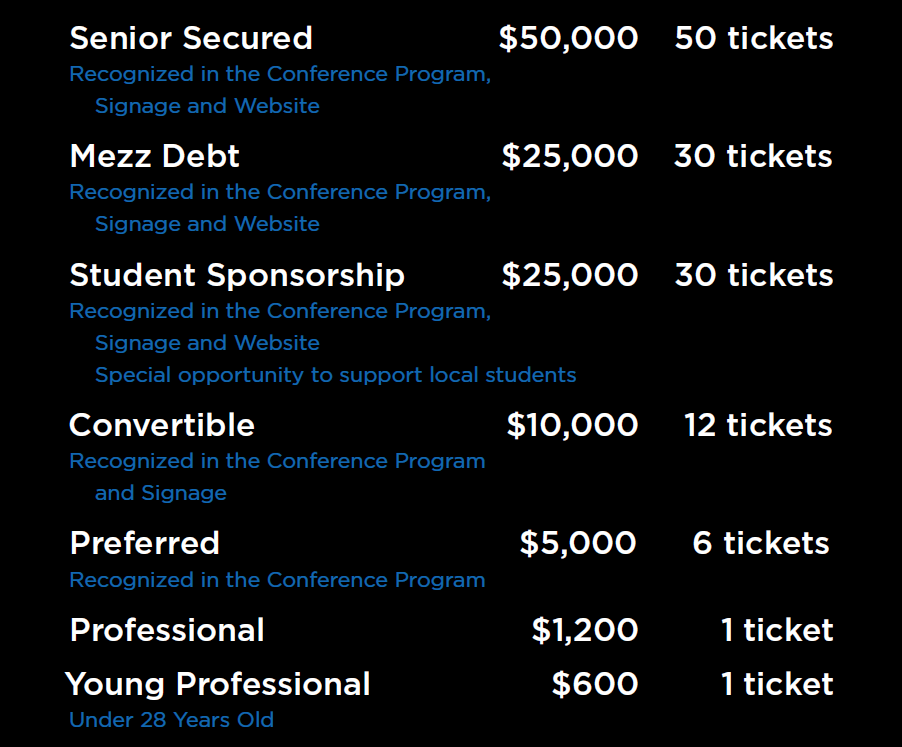Click the Professional ticket title
This screenshot has height=747, width=902.
pyautogui.click(x=167, y=630)
